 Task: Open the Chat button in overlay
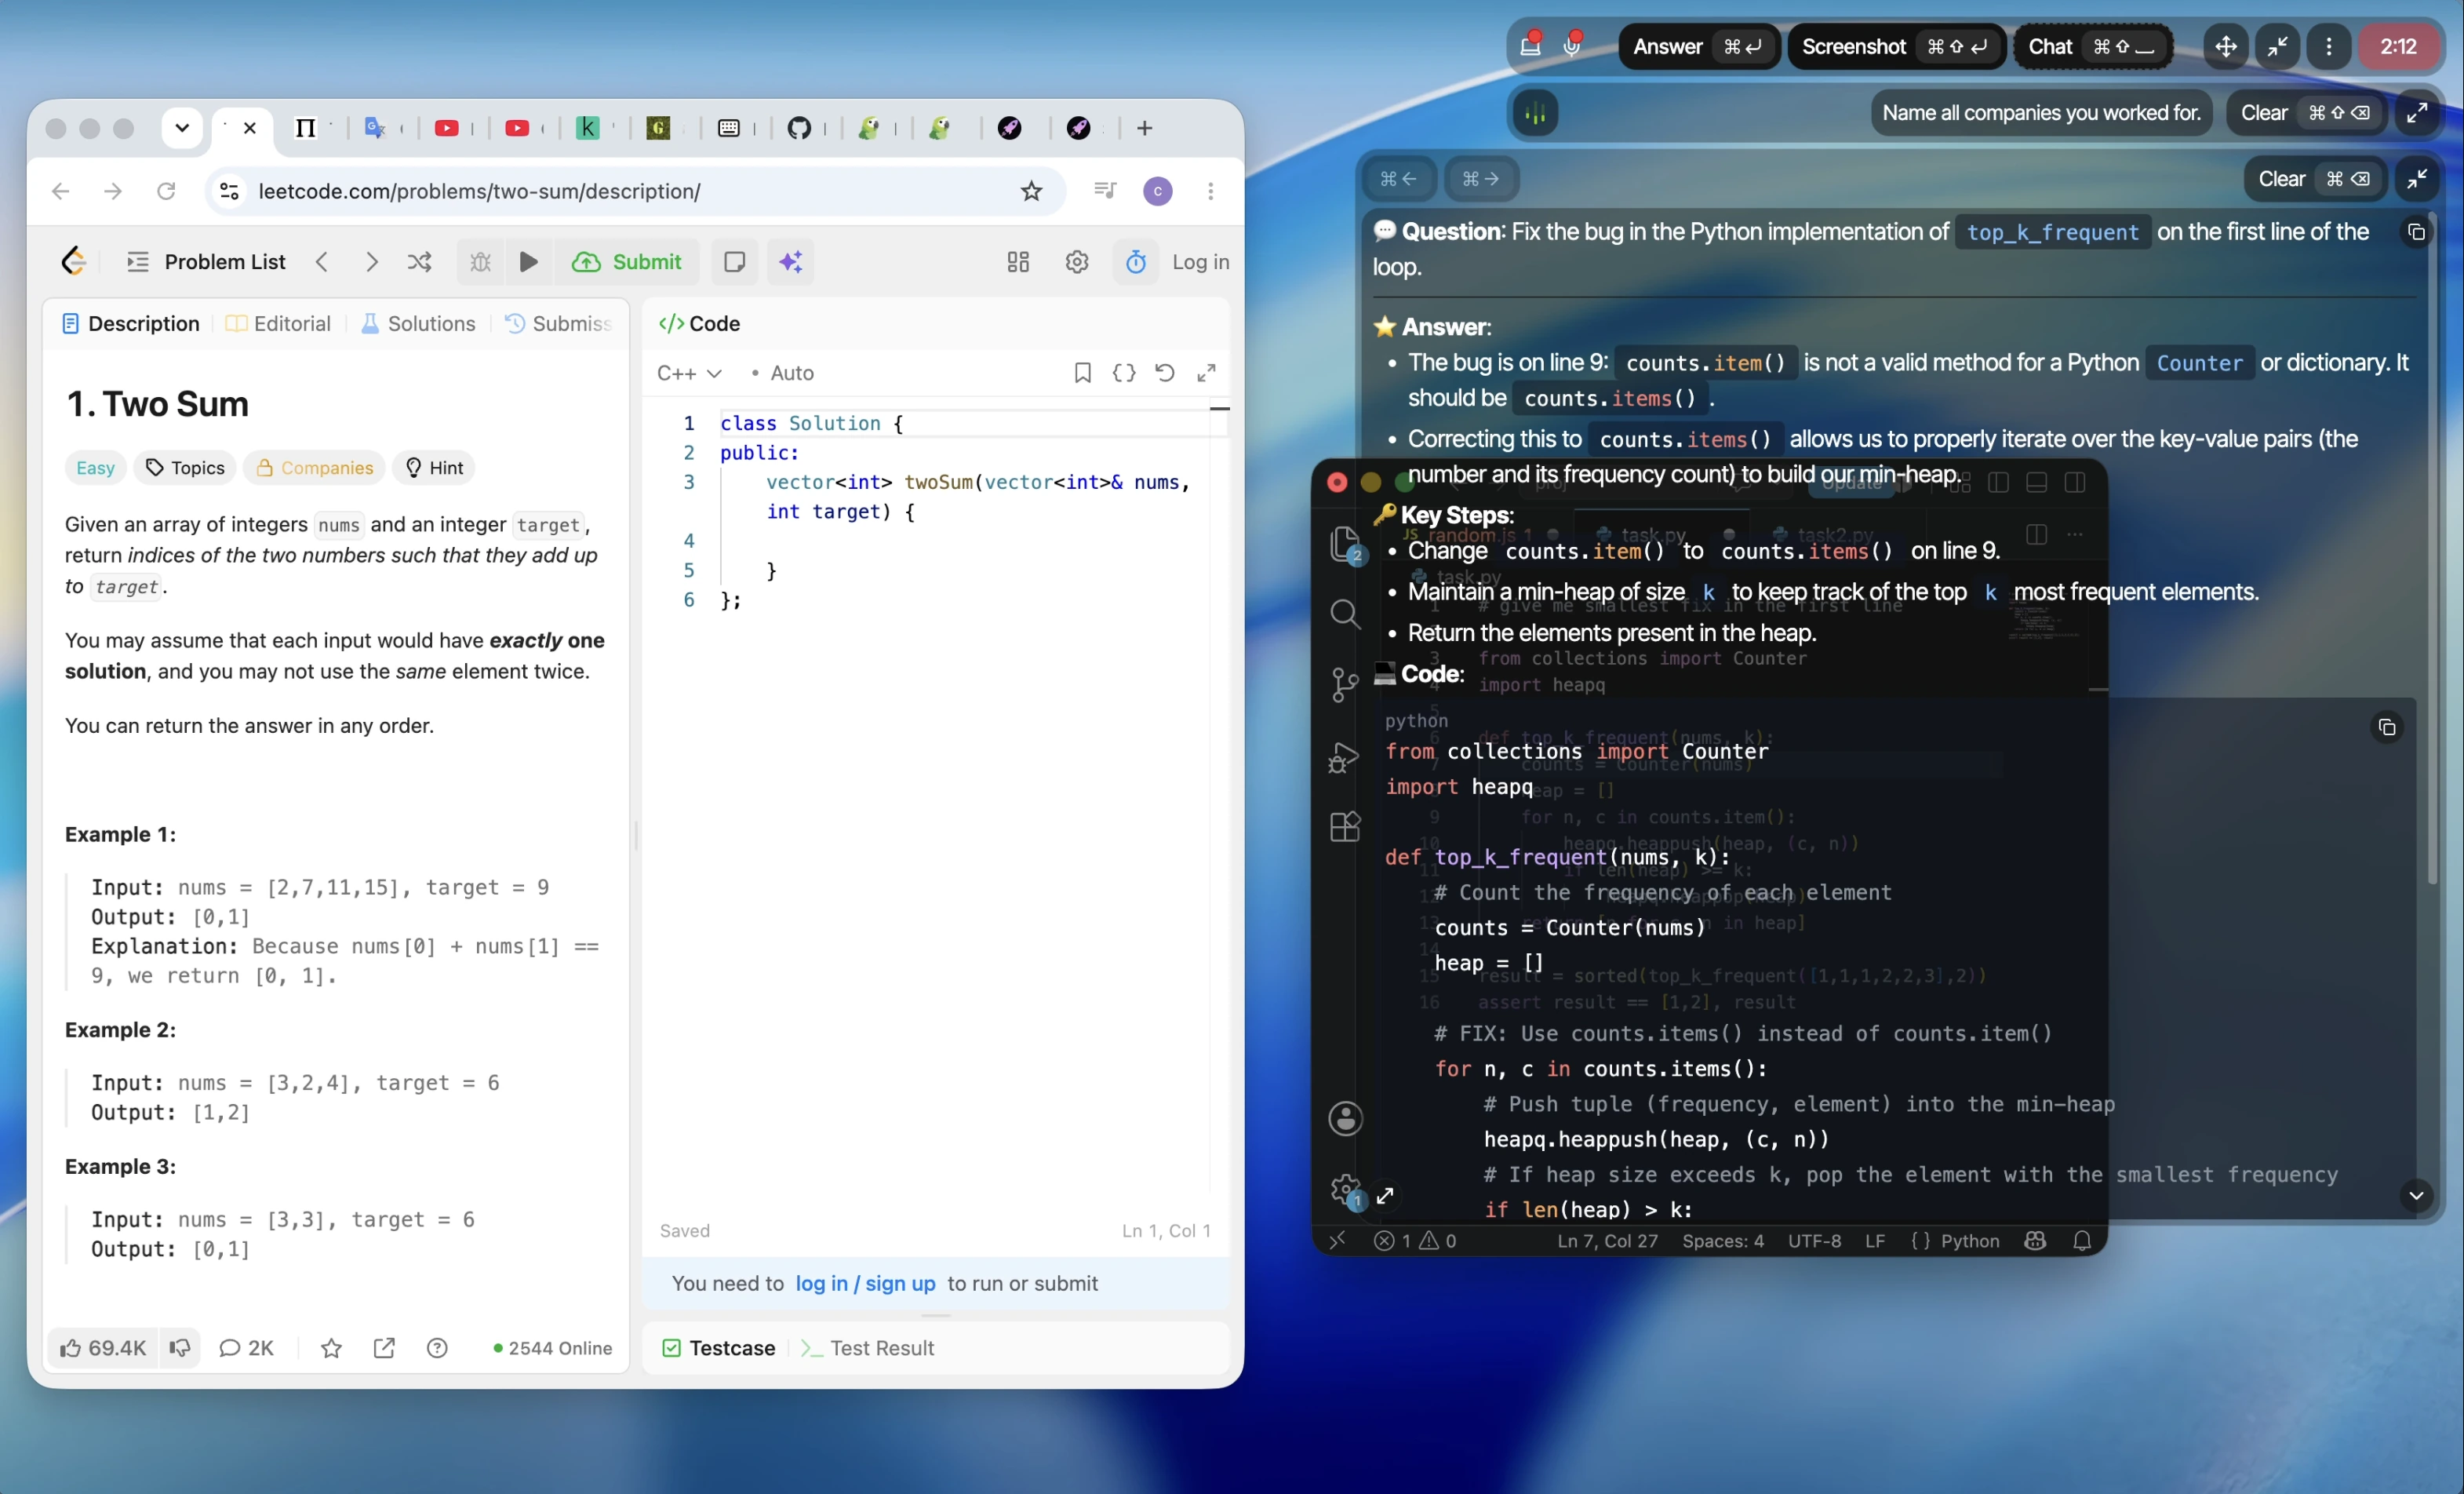2092,47
